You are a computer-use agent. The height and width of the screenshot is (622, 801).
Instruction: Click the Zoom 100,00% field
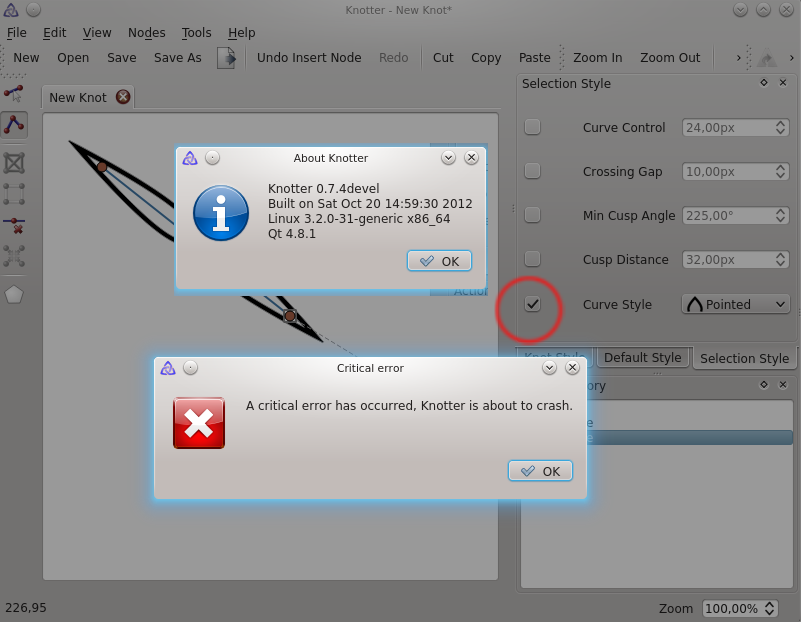click(x=740, y=608)
